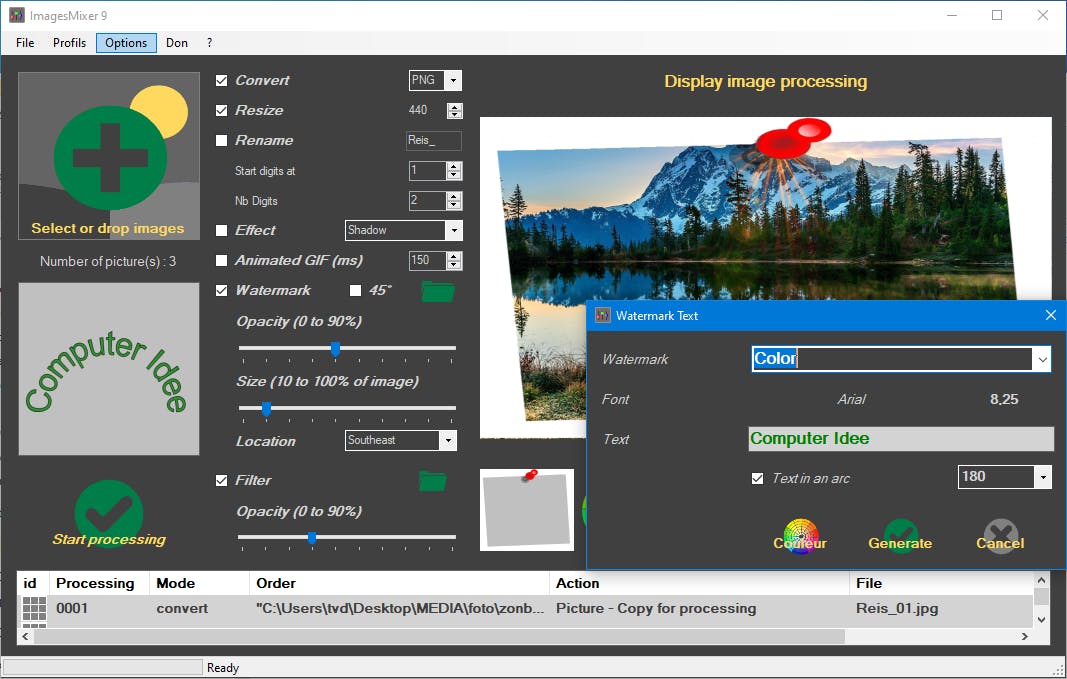Click the Couleur color wheel icon
The height and width of the screenshot is (679, 1067).
(x=800, y=536)
